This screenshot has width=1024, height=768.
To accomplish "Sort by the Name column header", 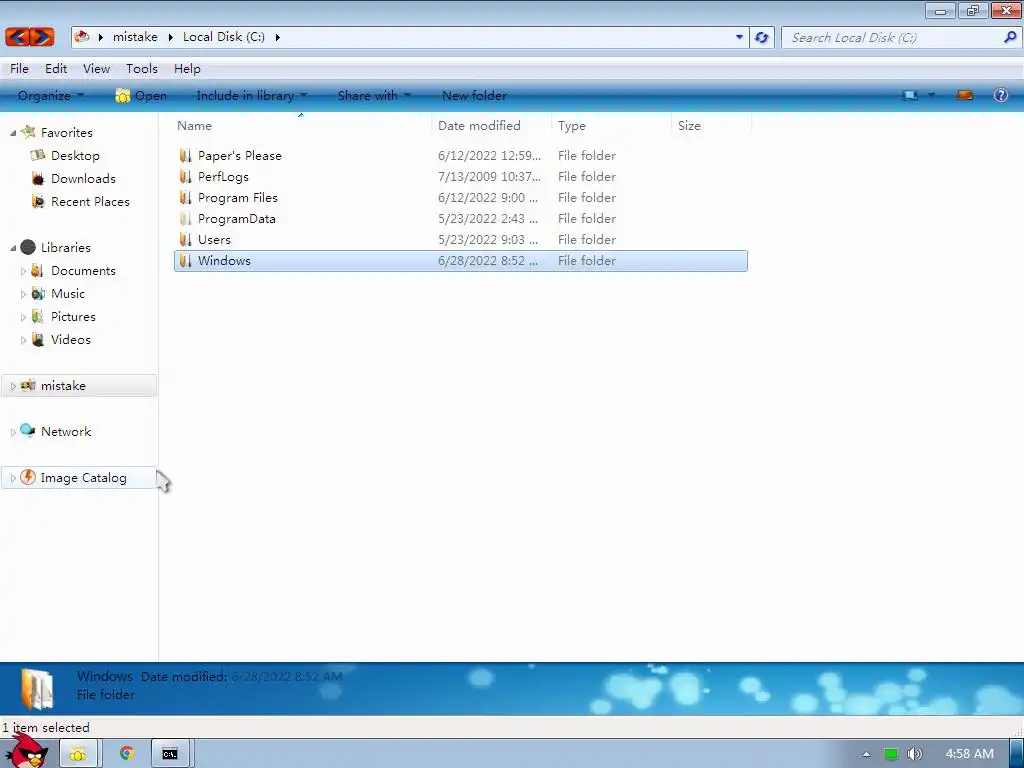I will click(x=301, y=125).
